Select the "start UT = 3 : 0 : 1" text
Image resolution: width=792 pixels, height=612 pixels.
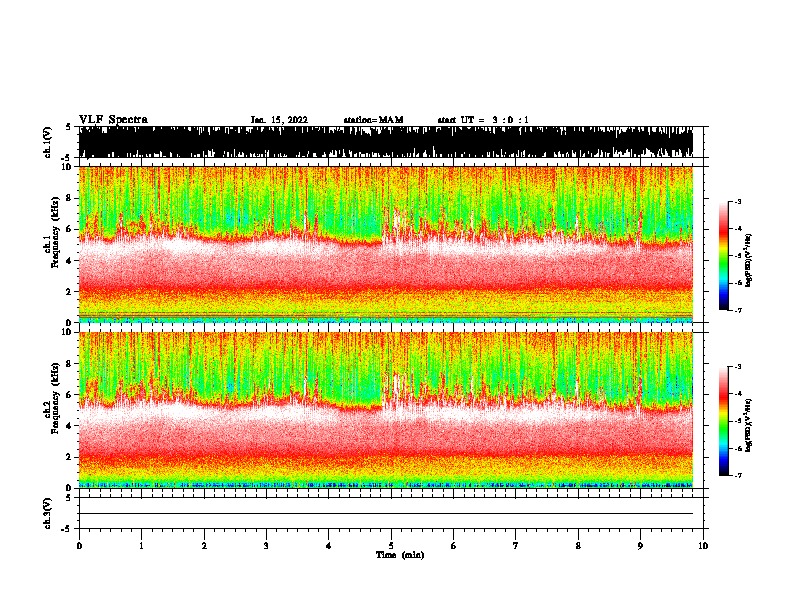tap(483, 120)
